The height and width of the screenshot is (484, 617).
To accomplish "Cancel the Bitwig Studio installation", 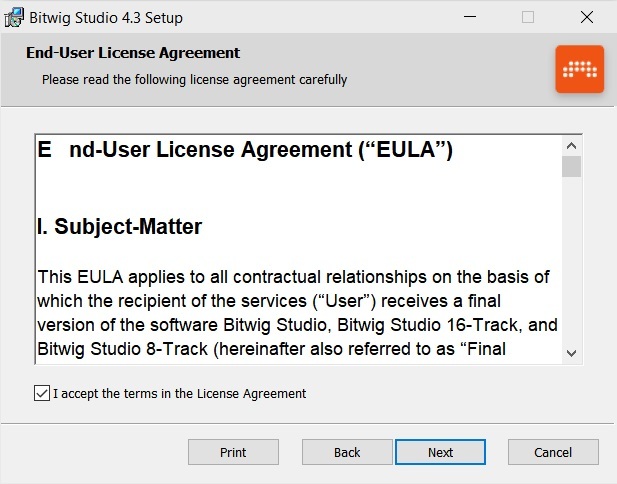I will click(x=553, y=452).
